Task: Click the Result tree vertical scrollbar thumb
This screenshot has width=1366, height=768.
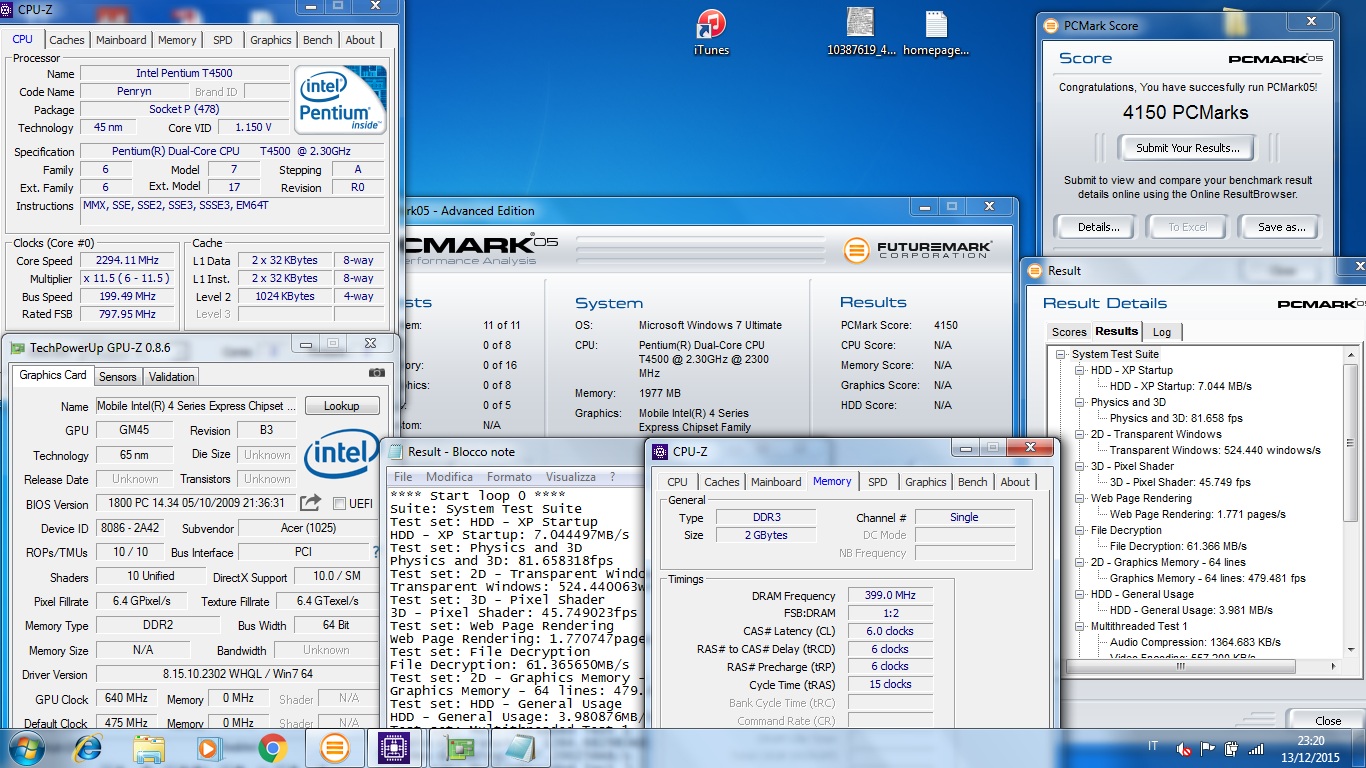Action: pos(1351,442)
